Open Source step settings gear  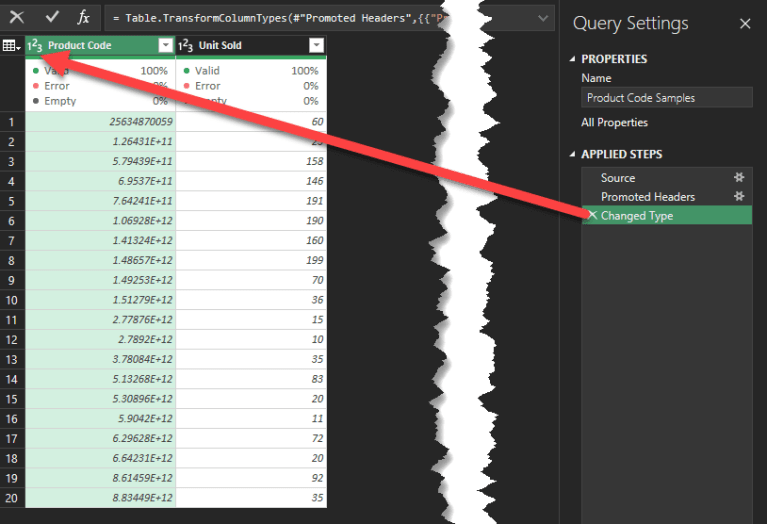(x=739, y=178)
